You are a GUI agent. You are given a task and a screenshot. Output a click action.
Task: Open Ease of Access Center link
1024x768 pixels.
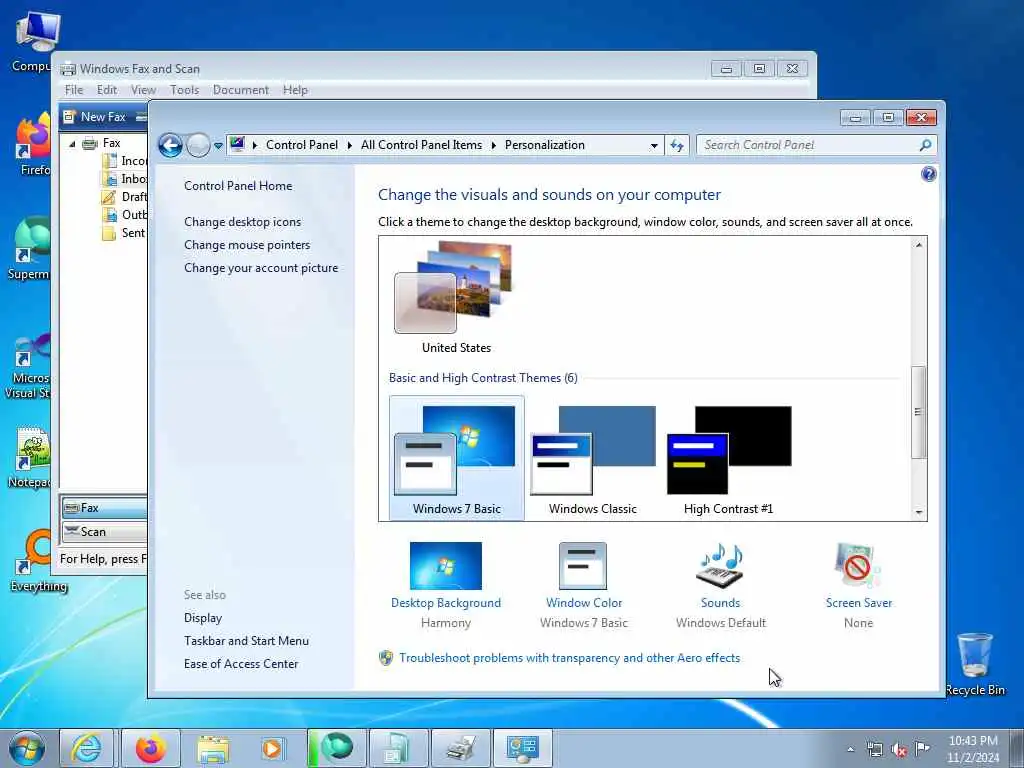[x=240, y=664]
